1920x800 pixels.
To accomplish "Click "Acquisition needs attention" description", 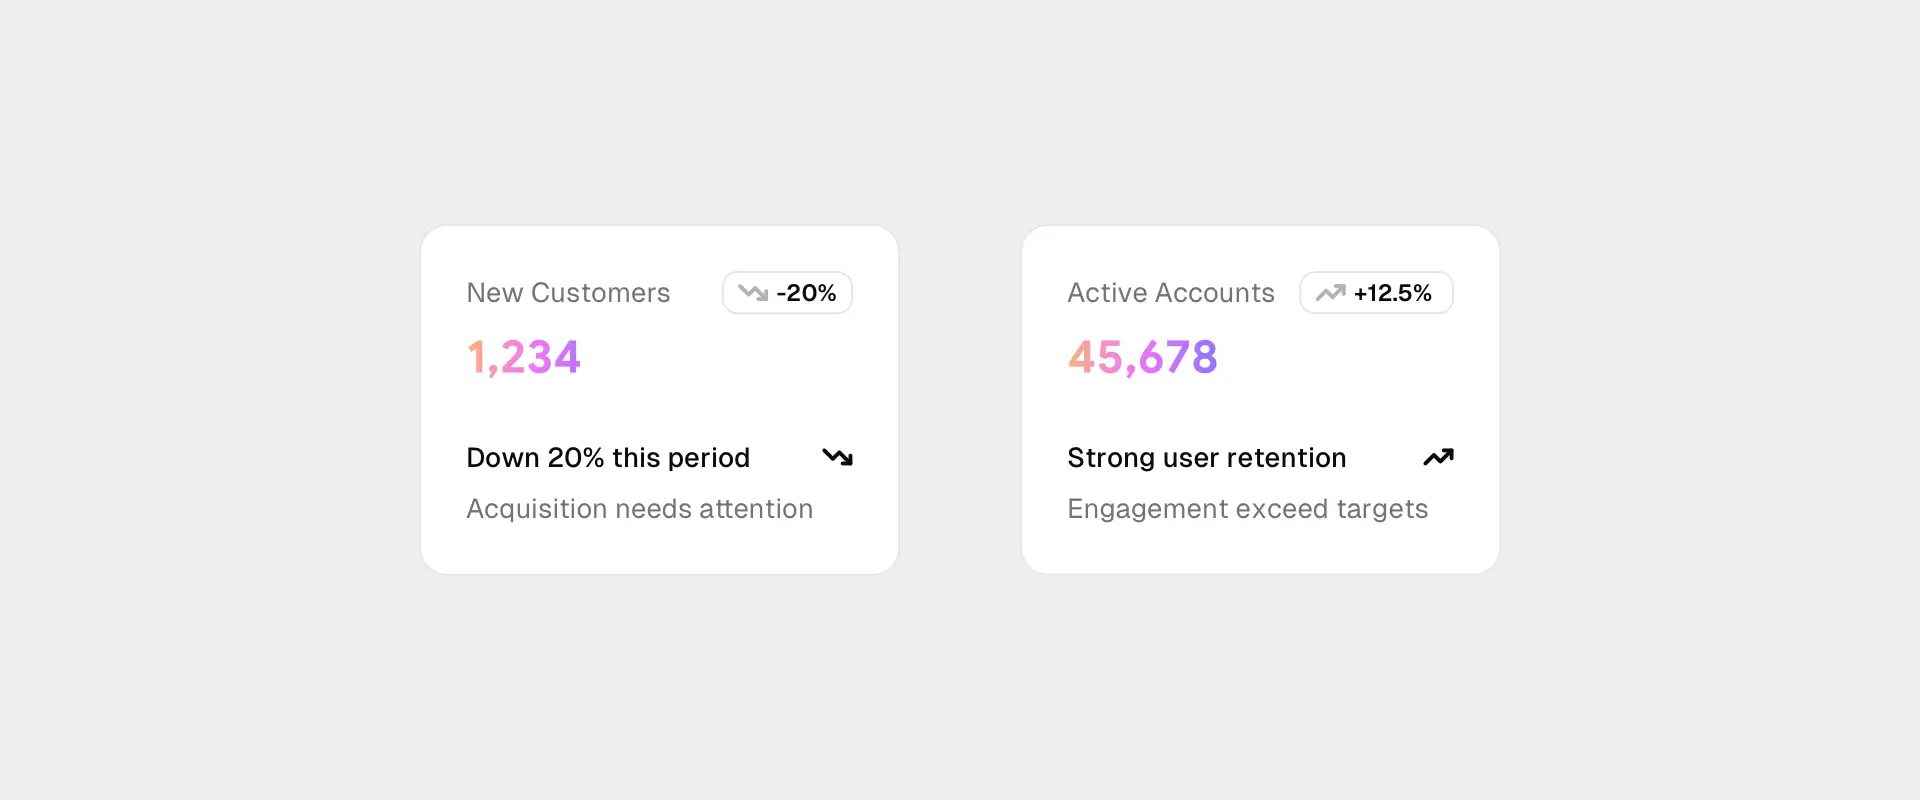I will click(x=639, y=509).
